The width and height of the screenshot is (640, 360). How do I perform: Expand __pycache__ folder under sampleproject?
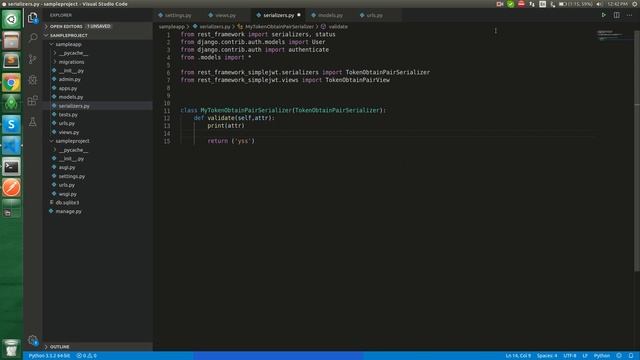coord(73,150)
